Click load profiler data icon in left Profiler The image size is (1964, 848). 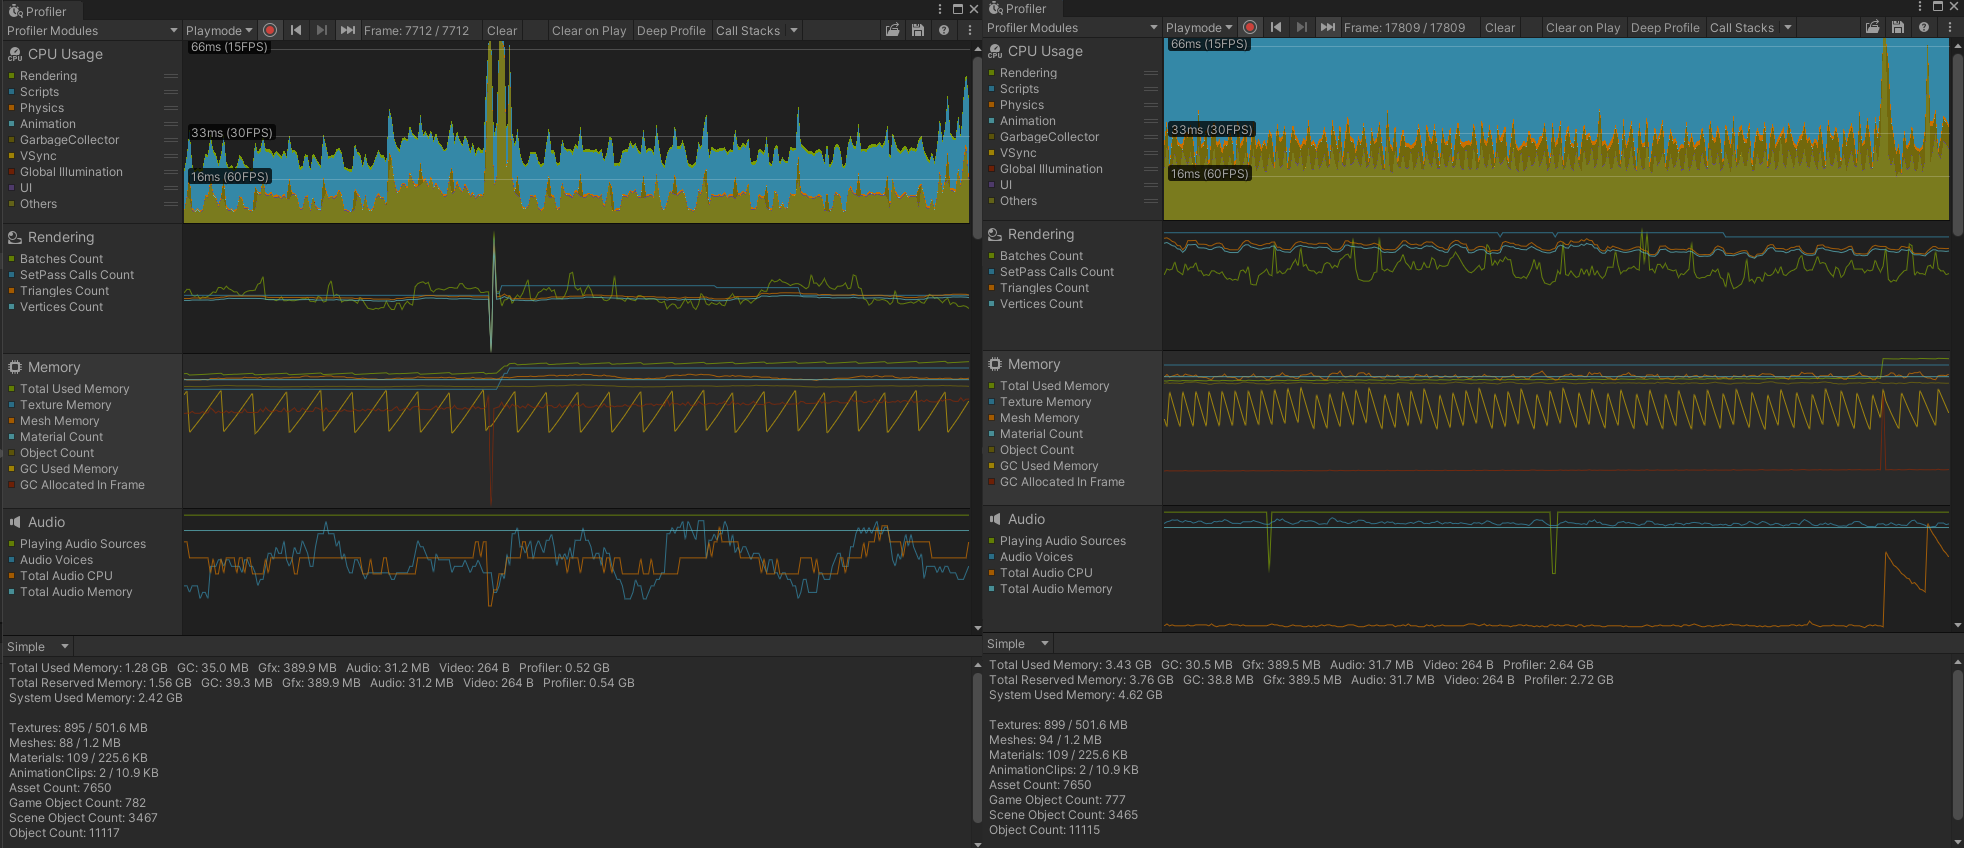point(892,31)
